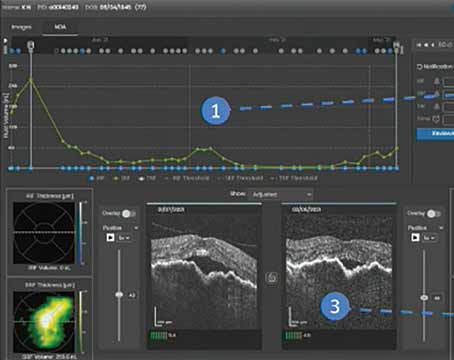Click the link/sync icon between the OCT scans
Screen dimensions: 454x360
coord(272,277)
